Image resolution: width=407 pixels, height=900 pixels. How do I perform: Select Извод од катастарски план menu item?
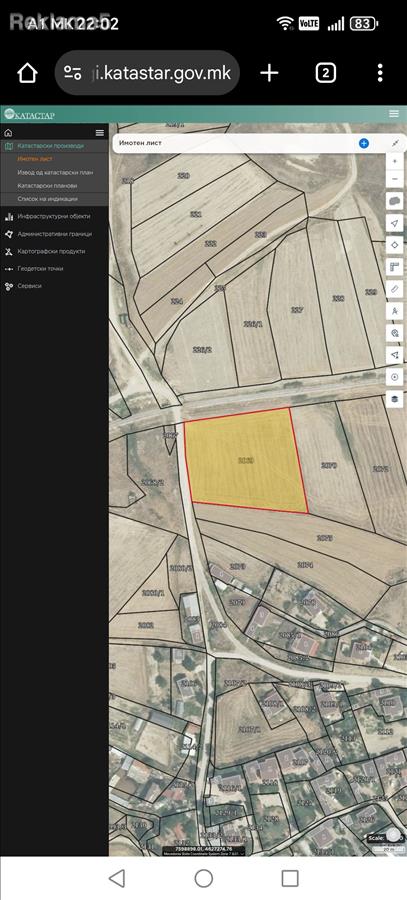click(55, 172)
